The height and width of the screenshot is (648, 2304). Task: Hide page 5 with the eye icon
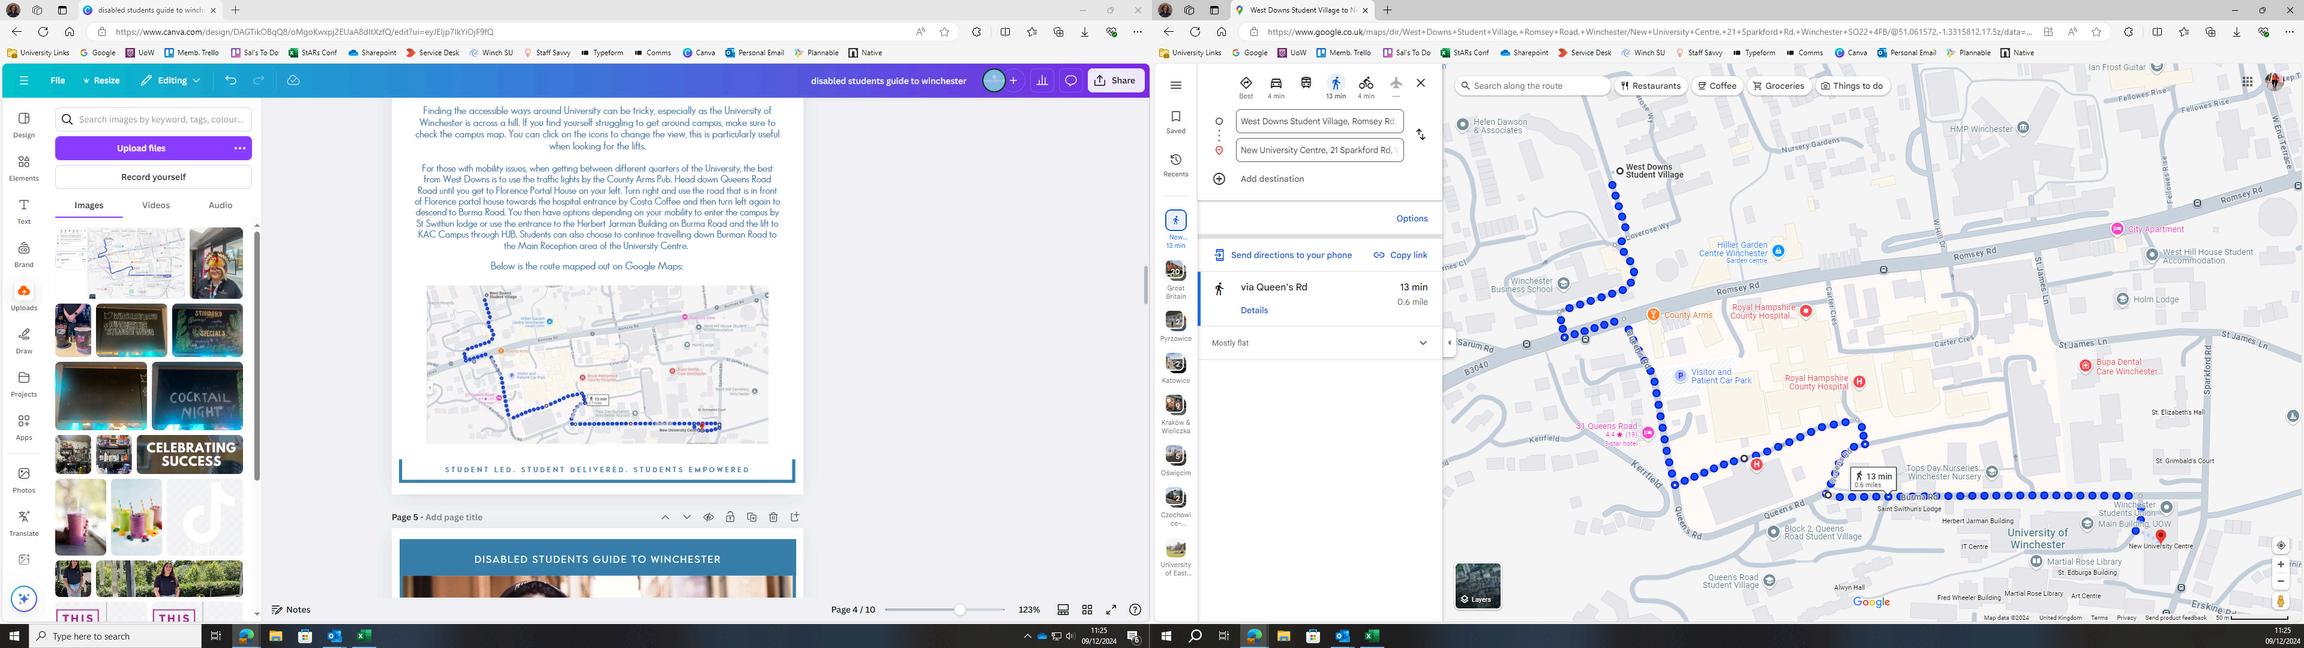(x=708, y=517)
